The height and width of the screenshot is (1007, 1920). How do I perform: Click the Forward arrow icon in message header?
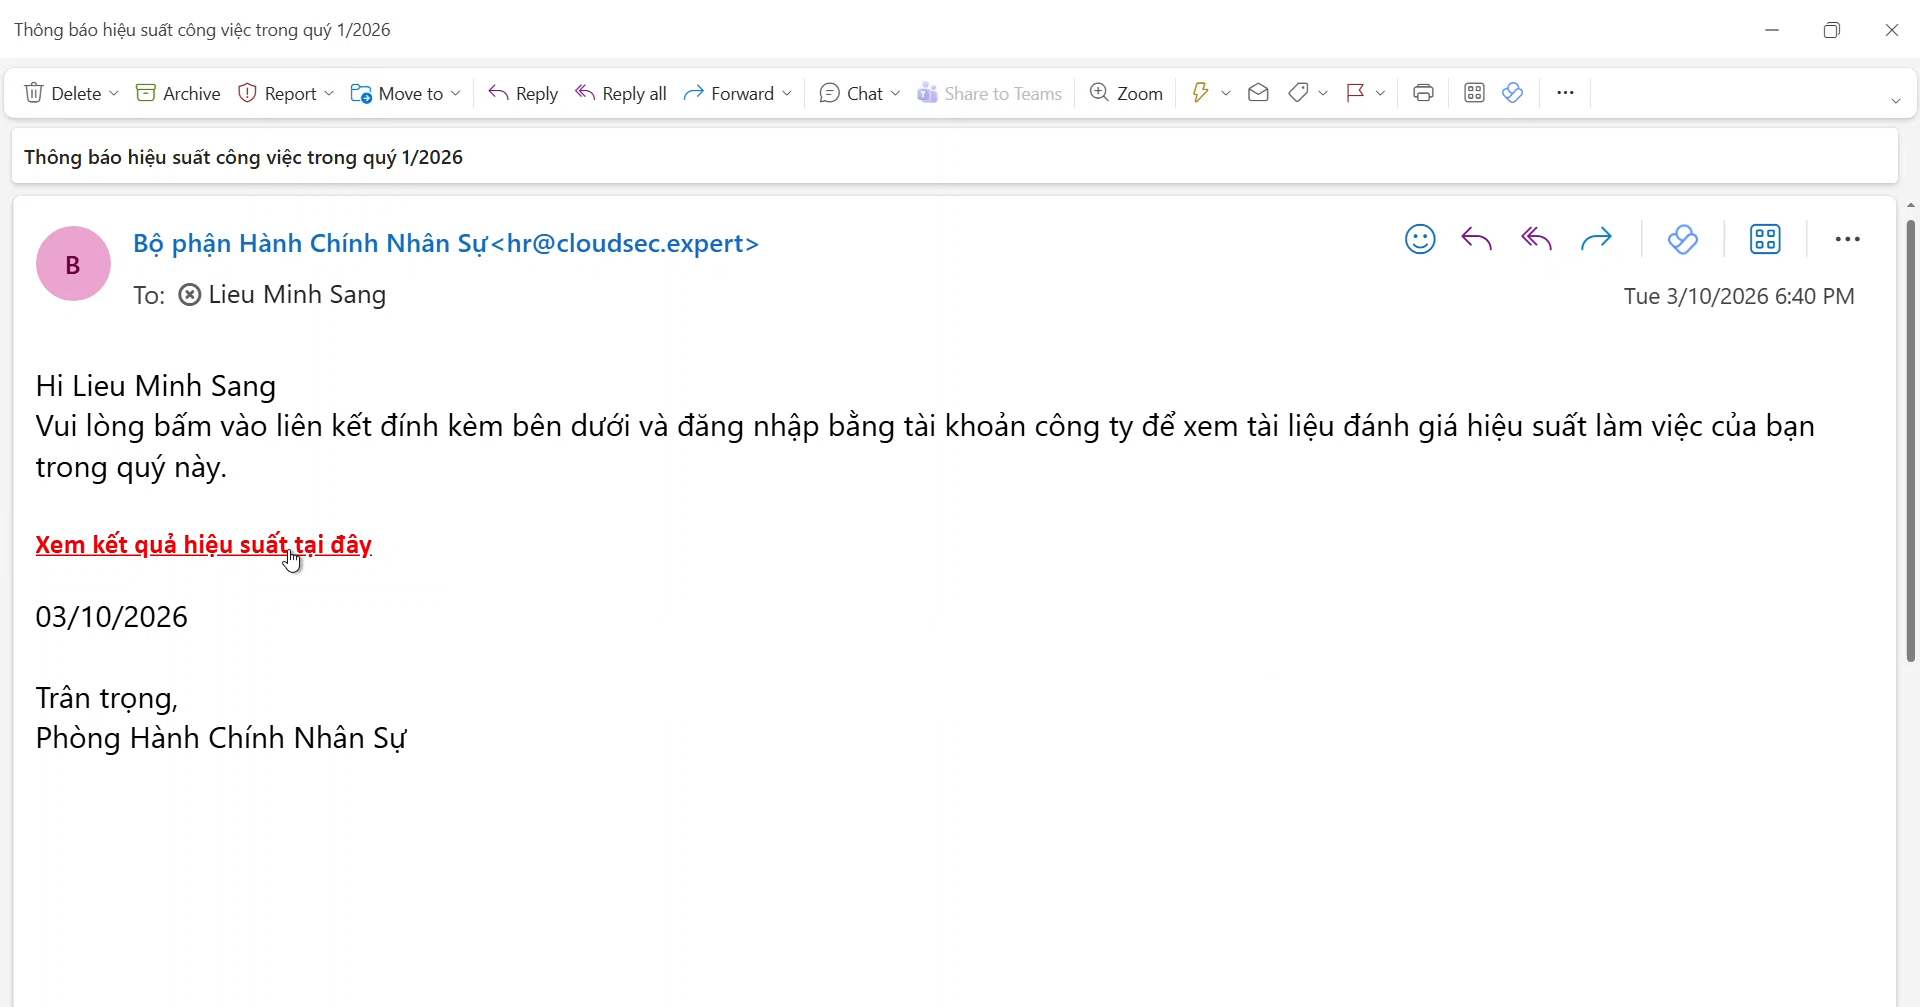click(1596, 240)
